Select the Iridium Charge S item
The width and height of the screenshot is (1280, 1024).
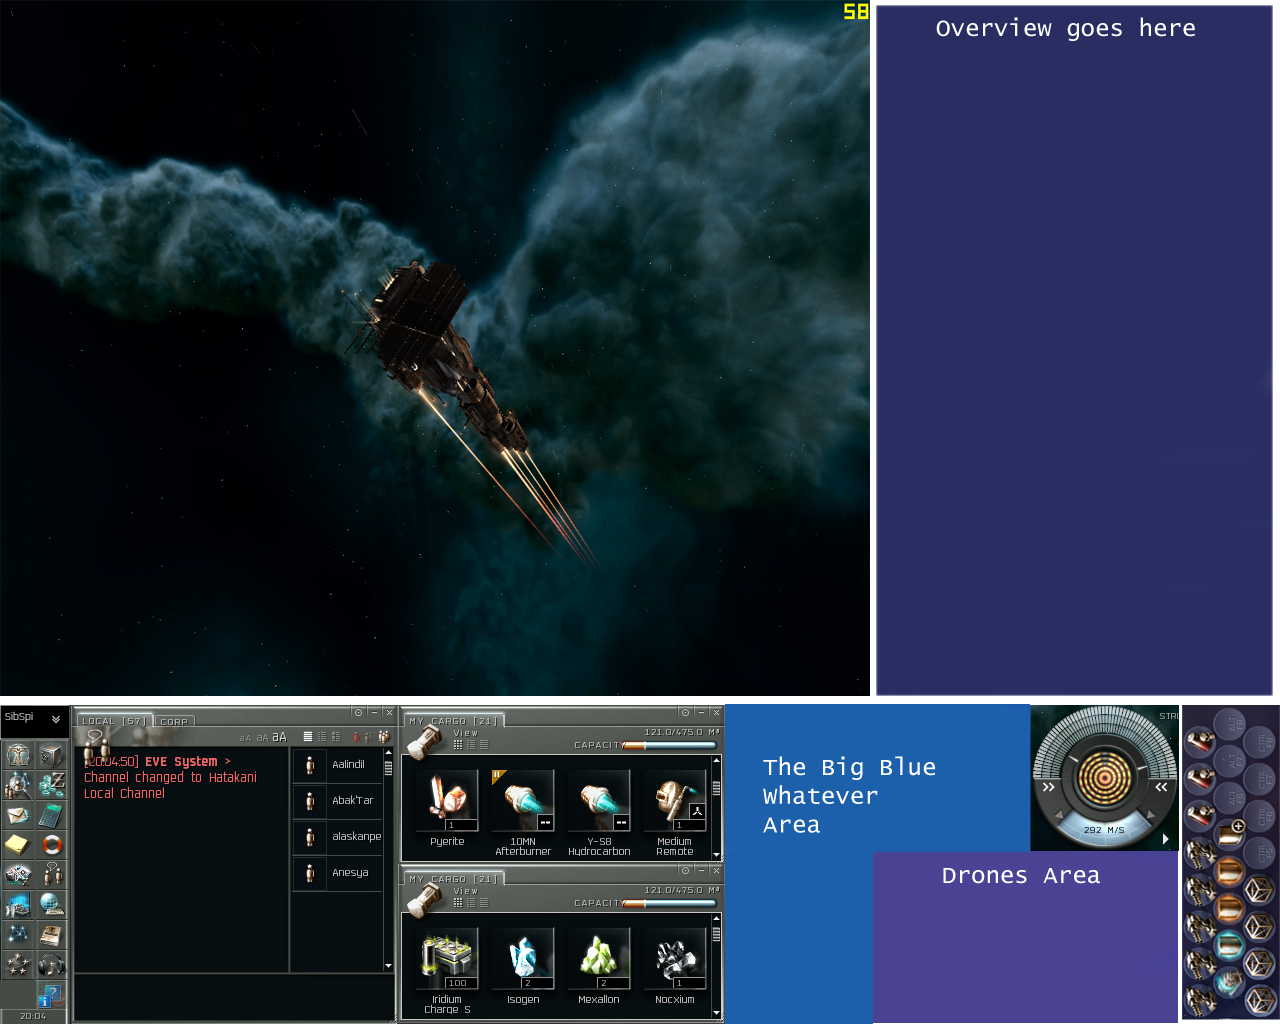[447, 971]
